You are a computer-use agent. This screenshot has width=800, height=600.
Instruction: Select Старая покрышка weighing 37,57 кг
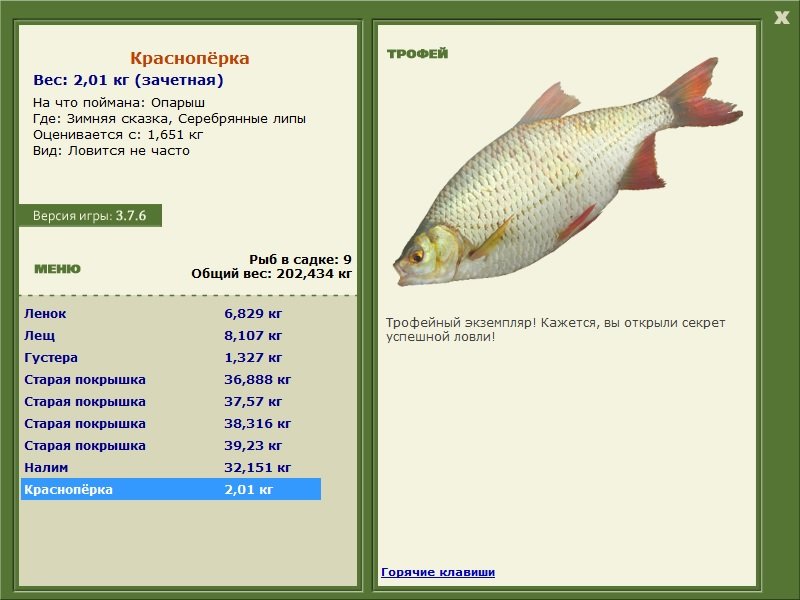(170, 401)
